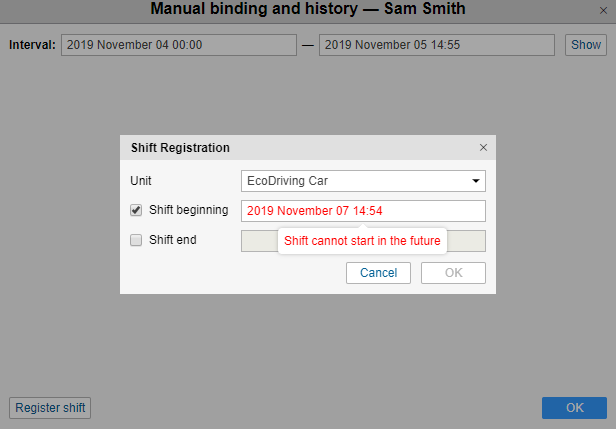The image size is (616, 429).
Task: Close the Shift Registration dialog
Action: pos(483,147)
